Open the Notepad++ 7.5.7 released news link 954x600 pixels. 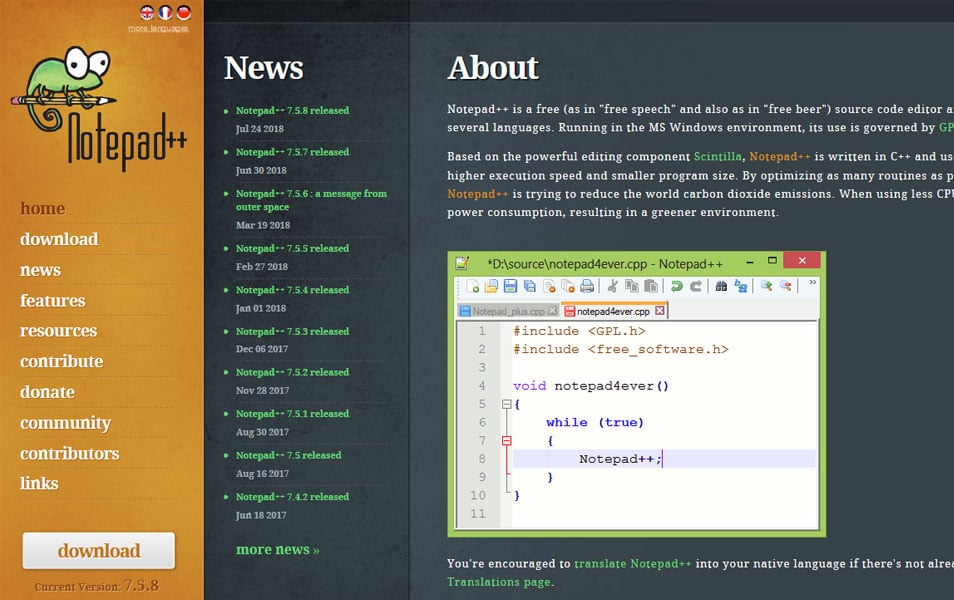coord(293,152)
